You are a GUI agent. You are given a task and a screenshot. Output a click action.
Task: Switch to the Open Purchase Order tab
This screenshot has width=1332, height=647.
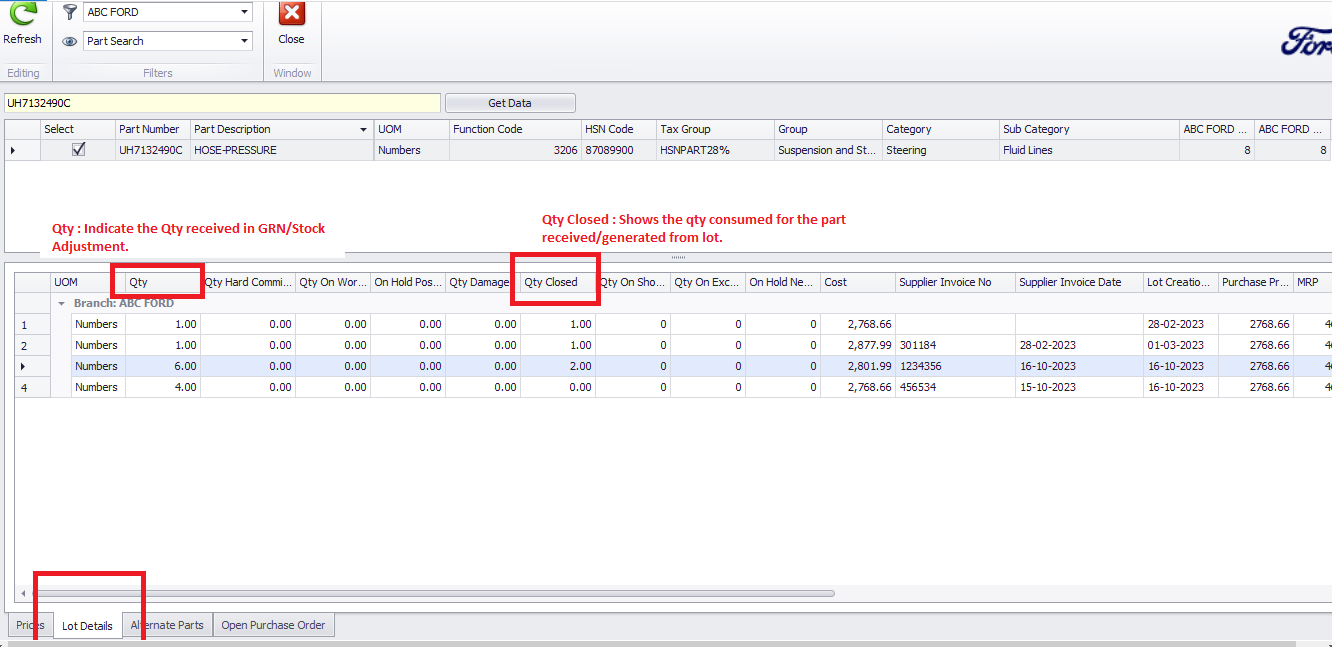point(273,625)
